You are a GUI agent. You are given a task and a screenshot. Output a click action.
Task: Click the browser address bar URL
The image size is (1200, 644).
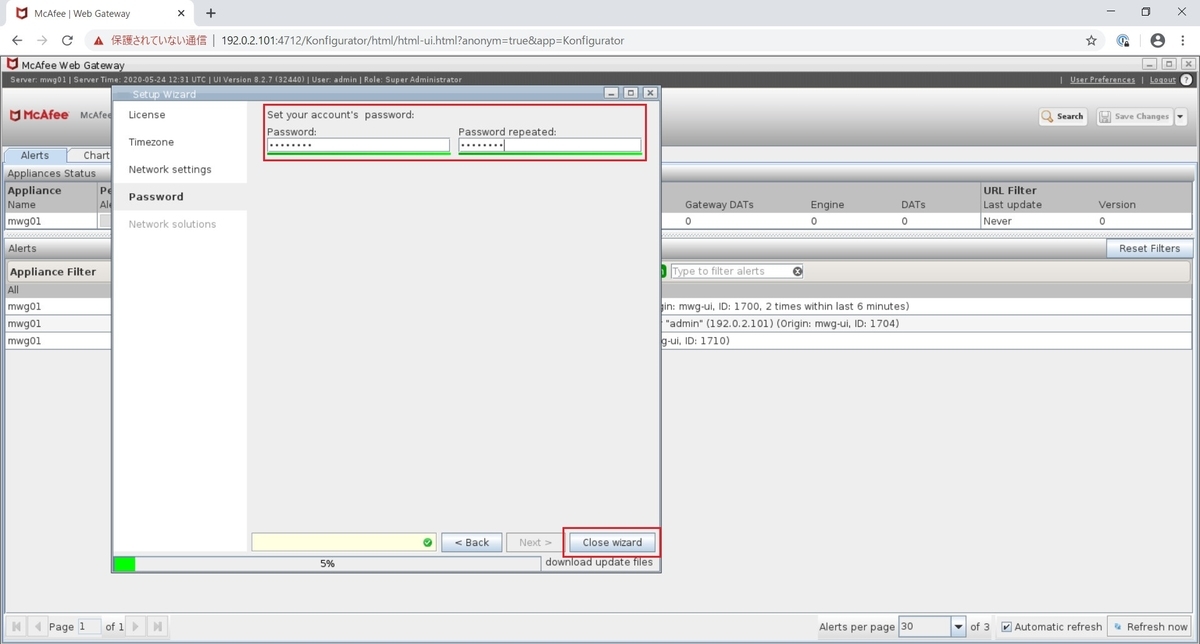tap(422, 41)
